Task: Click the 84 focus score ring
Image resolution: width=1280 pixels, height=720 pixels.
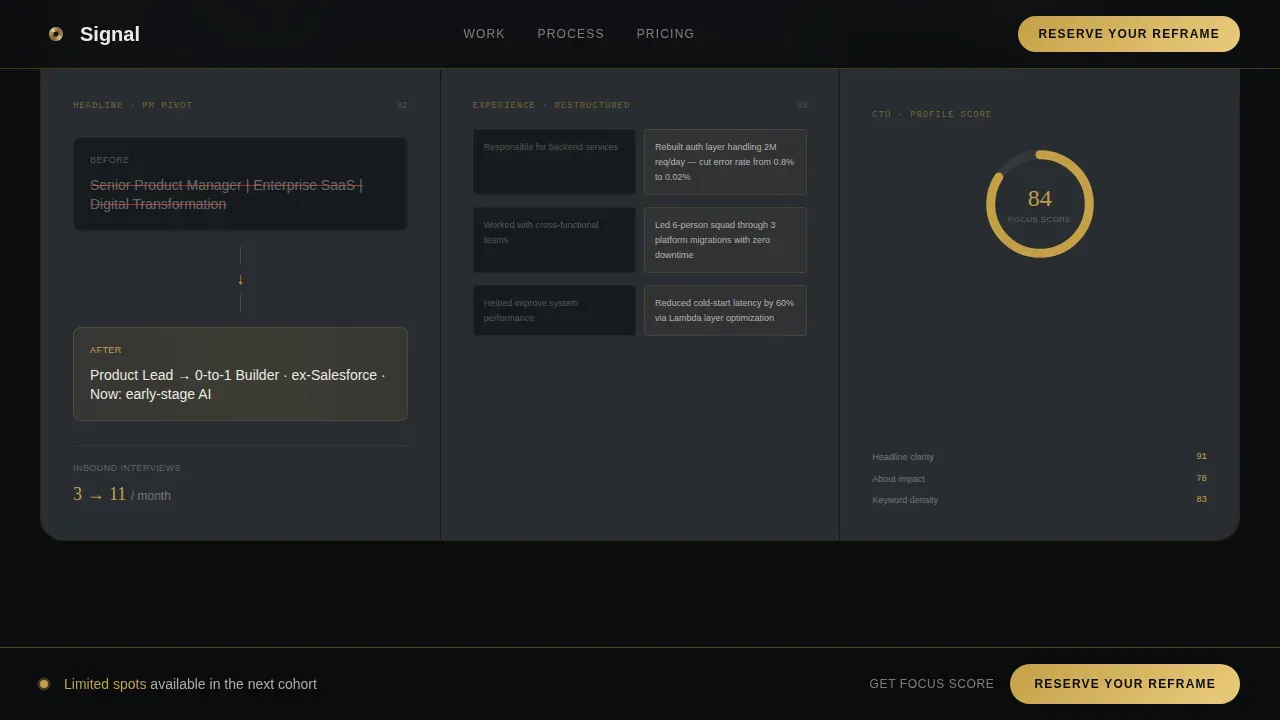Action: [1040, 204]
